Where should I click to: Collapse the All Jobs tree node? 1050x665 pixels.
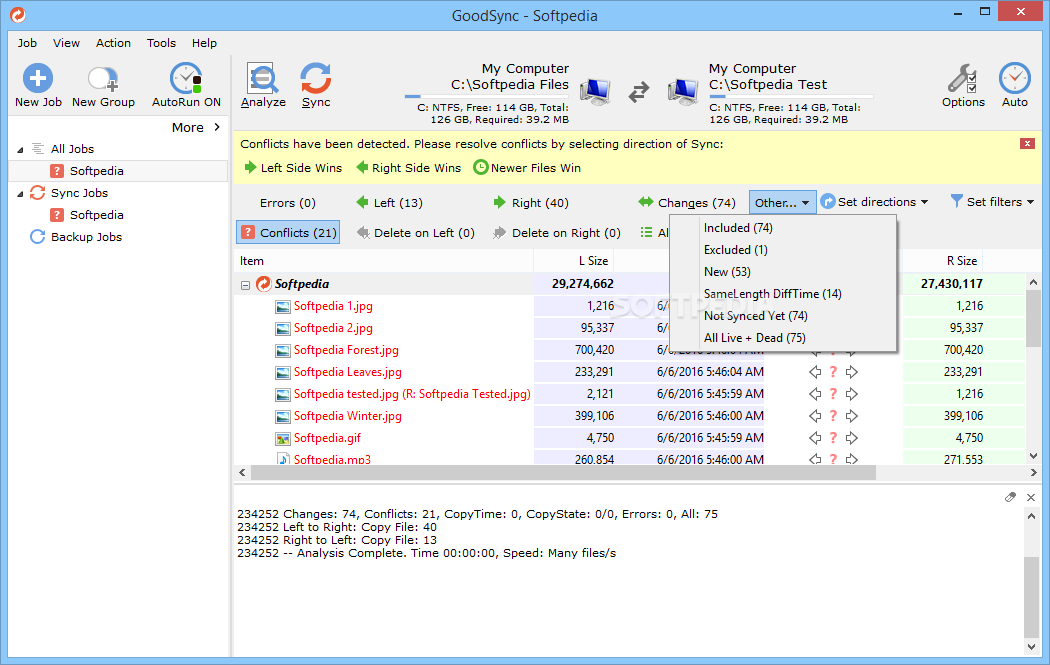(x=20, y=149)
